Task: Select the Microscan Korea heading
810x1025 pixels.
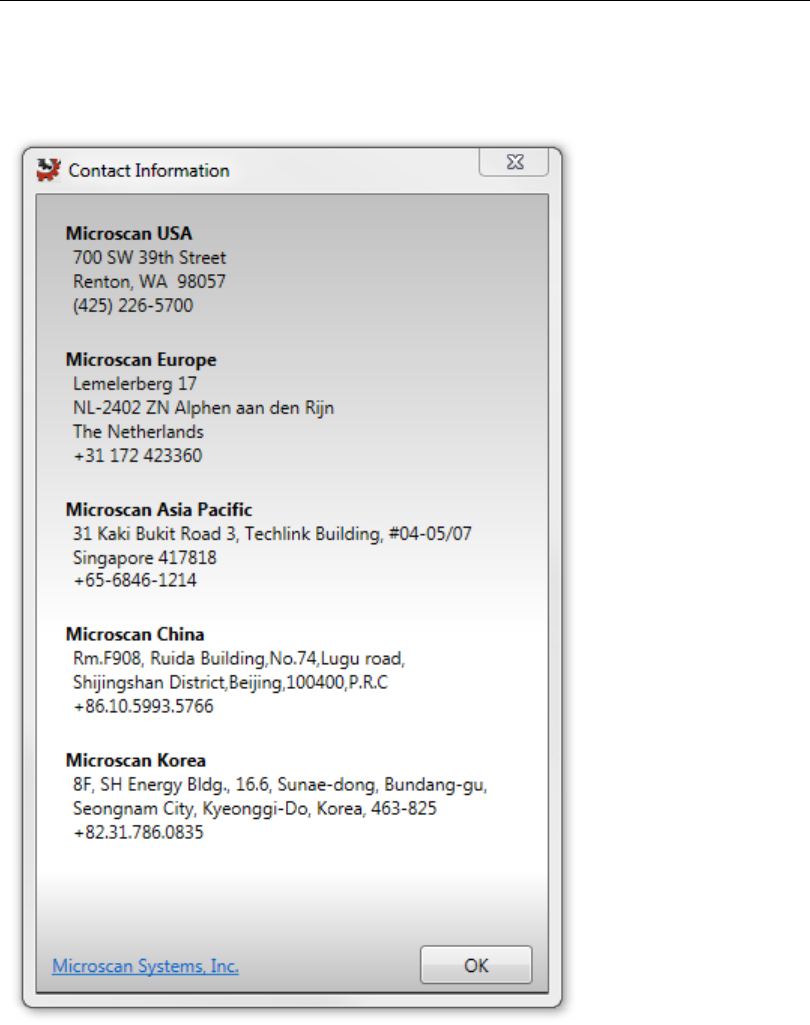Action: [x=136, y=761]
